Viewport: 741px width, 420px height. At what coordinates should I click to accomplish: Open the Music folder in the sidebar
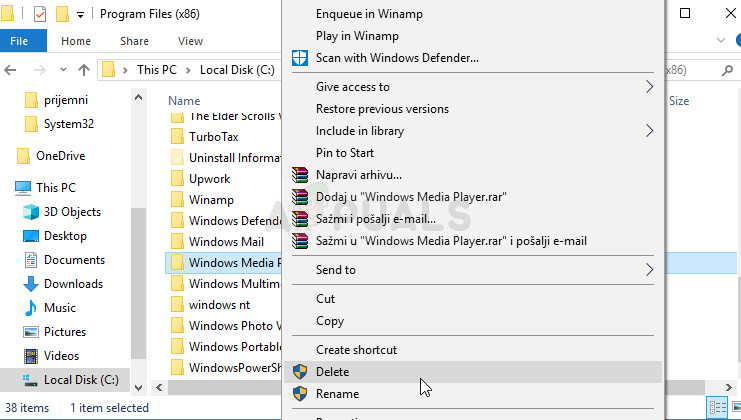click(59, 307)
